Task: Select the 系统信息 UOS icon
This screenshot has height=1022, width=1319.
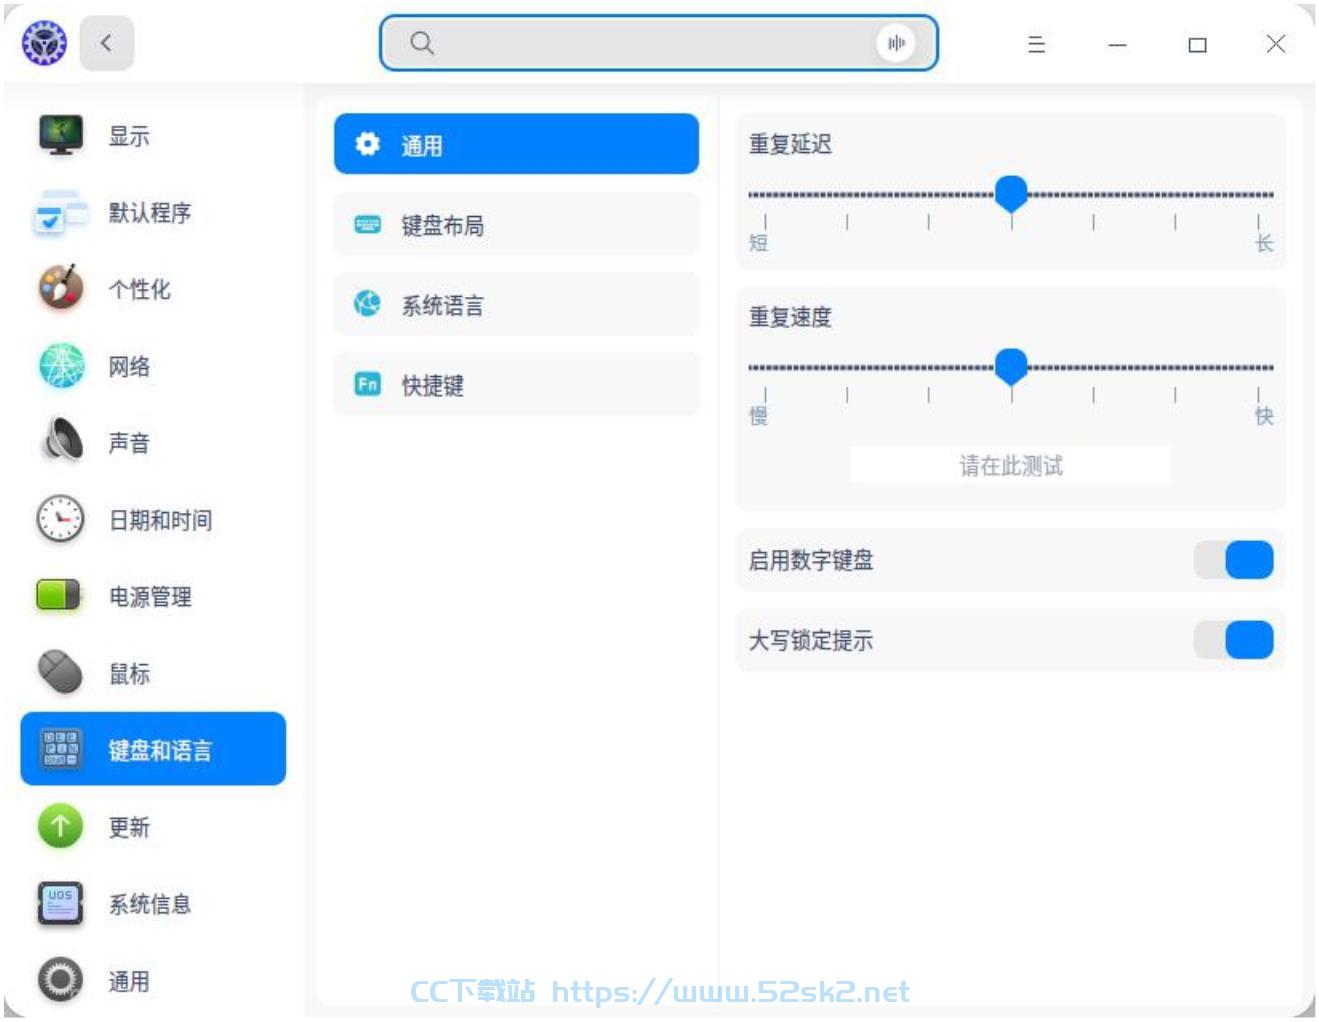Action: pyautogui.click(x=60, y=903)
